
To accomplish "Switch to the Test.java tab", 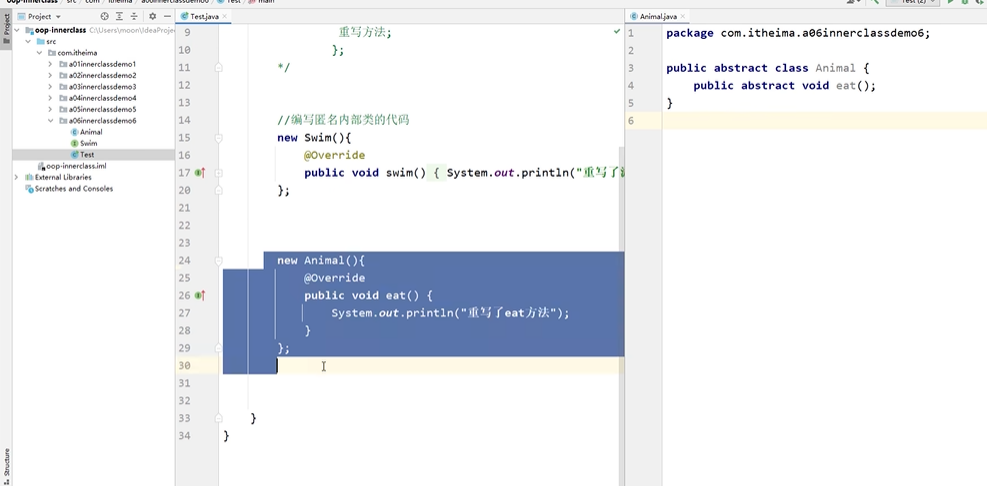I will [202, 16].
